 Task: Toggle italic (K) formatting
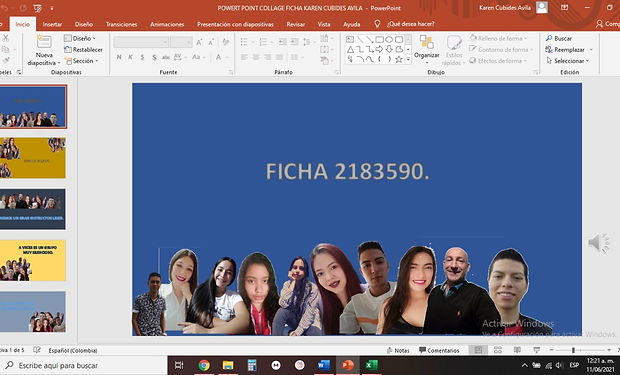click(x=130, y=57)
